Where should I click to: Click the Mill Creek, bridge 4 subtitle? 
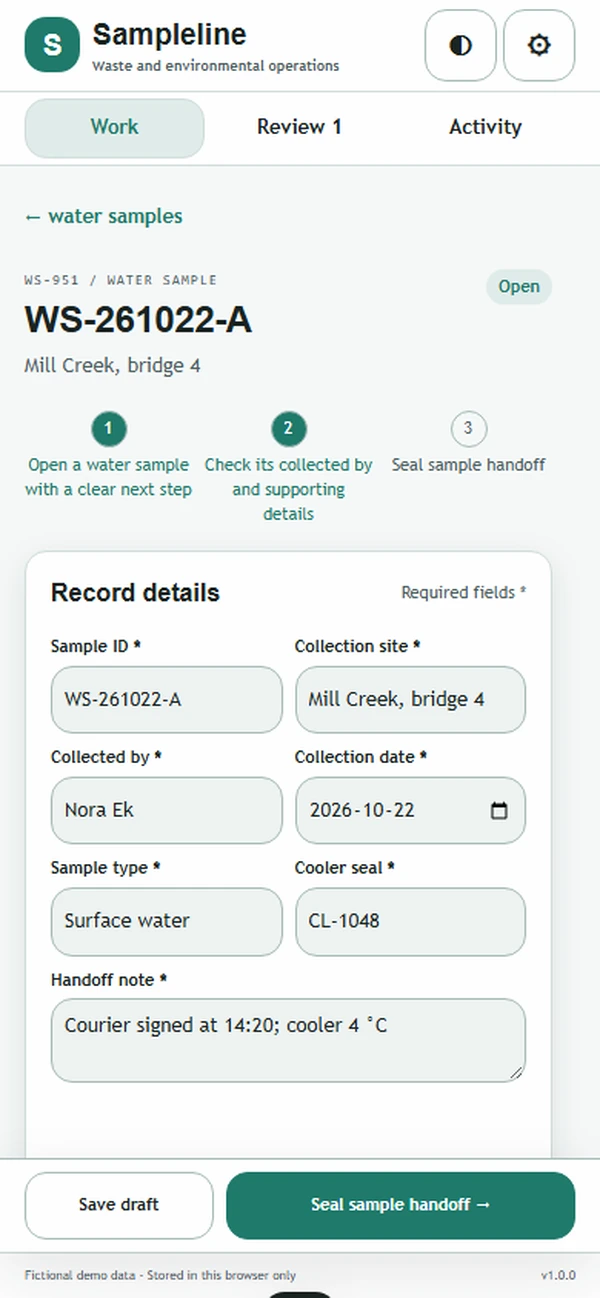coord(112,366)
